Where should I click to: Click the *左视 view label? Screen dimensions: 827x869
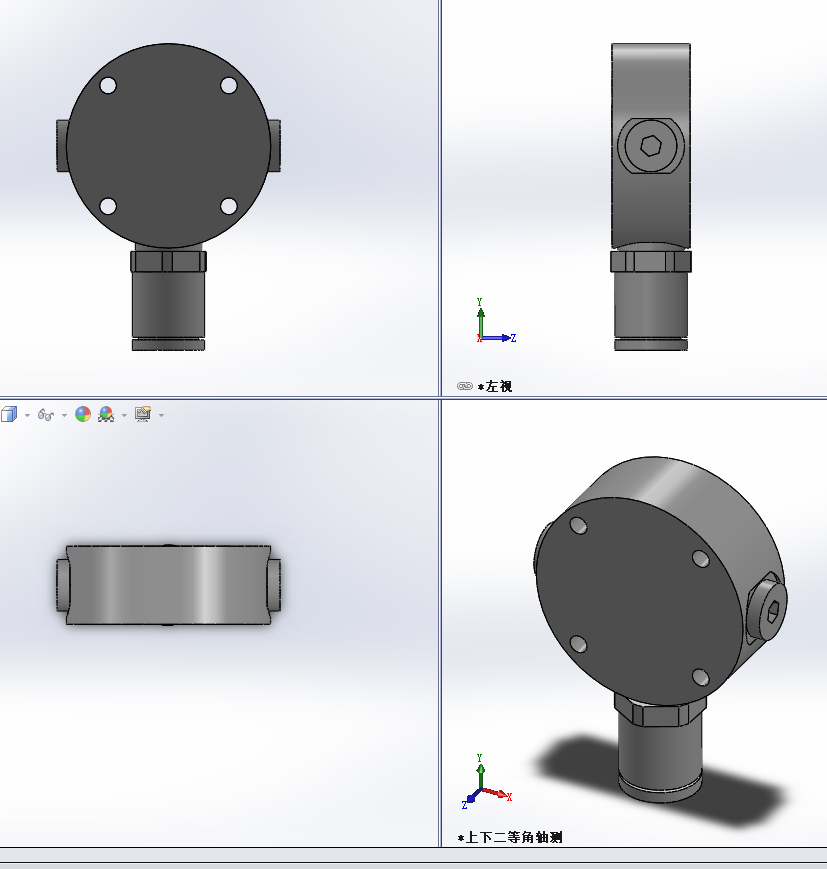(x=494, y=386)
